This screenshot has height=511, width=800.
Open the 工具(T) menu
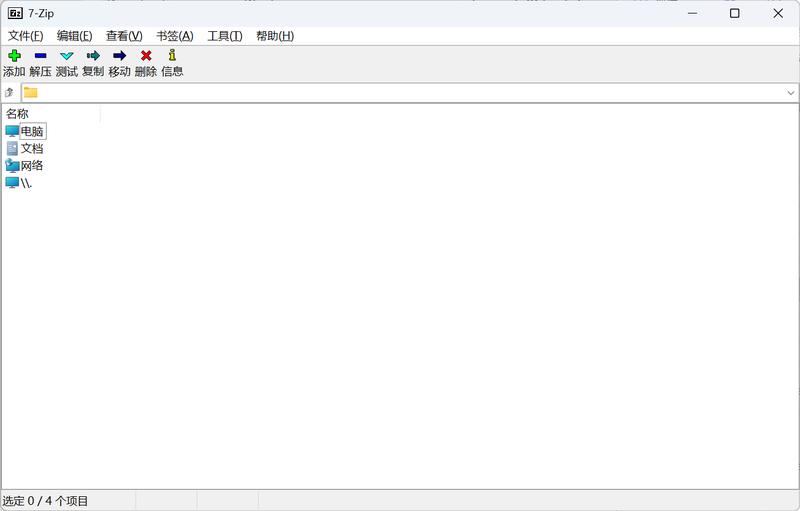224,36
